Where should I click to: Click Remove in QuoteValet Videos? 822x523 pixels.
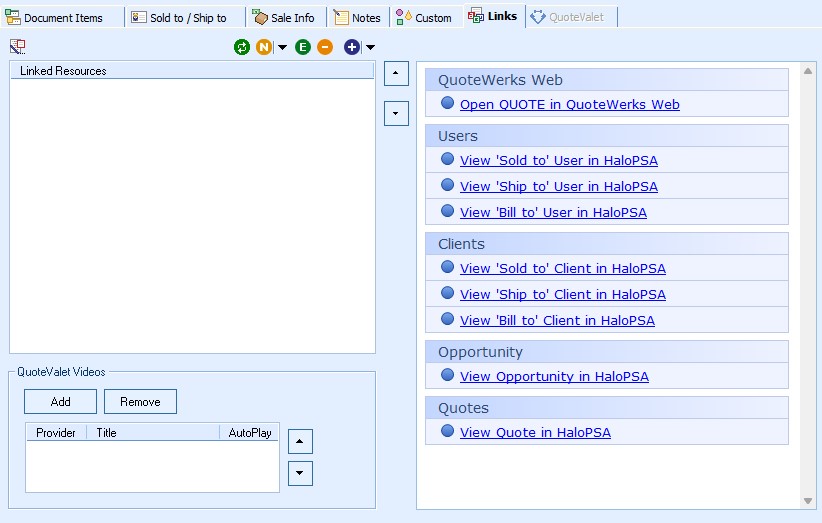click(x=140, y=402)
